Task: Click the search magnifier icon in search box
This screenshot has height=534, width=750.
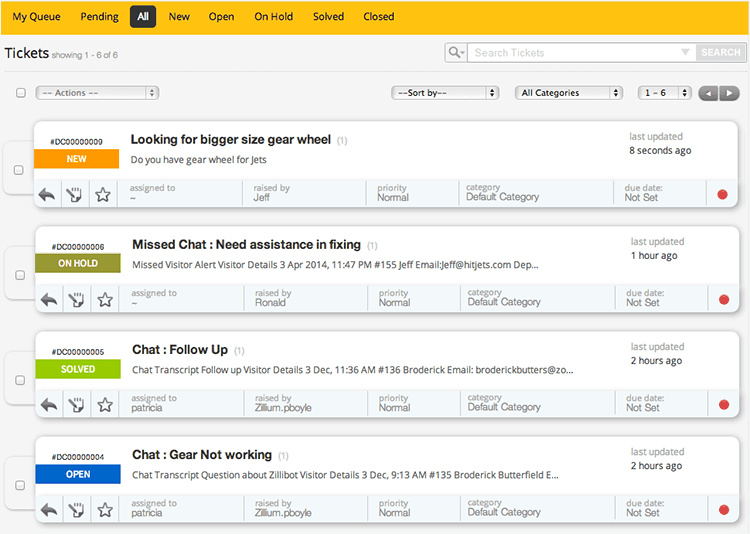Action: (x=456, y=53)
